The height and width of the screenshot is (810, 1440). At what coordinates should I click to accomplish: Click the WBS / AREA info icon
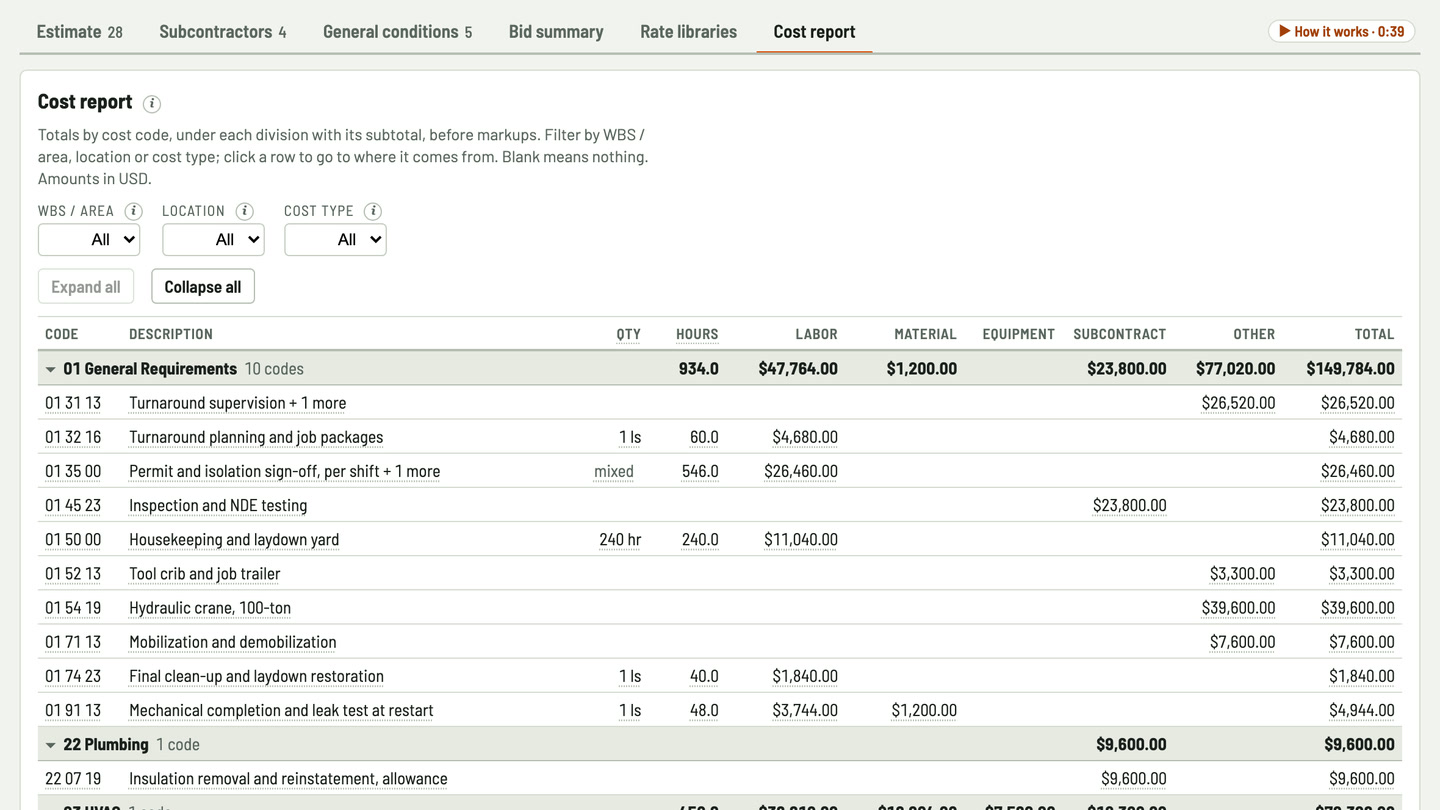click(133, 211)
